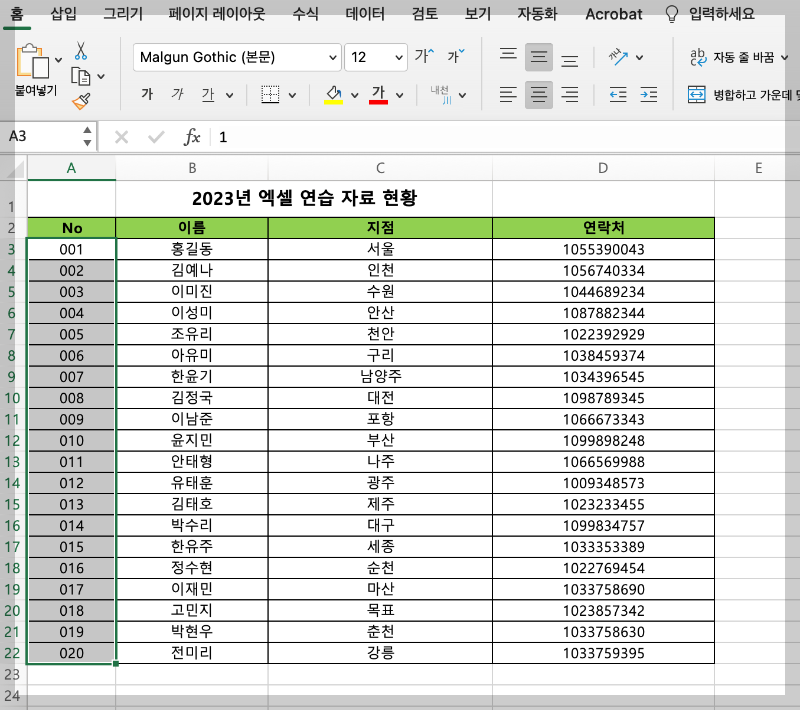Click the fx insert function icon
The height and width of the screenshot is (710, 800).
192,138
